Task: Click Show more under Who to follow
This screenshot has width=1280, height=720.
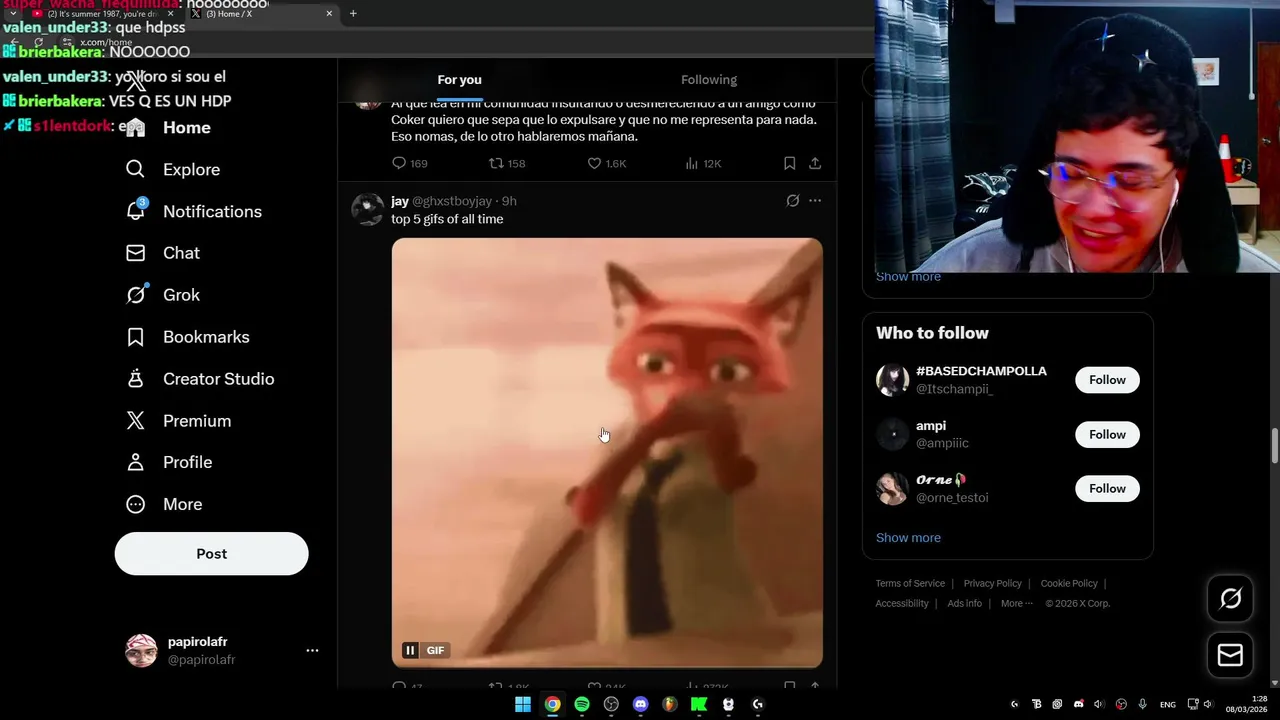Action: pyautogui.click(x=908, y=538)
